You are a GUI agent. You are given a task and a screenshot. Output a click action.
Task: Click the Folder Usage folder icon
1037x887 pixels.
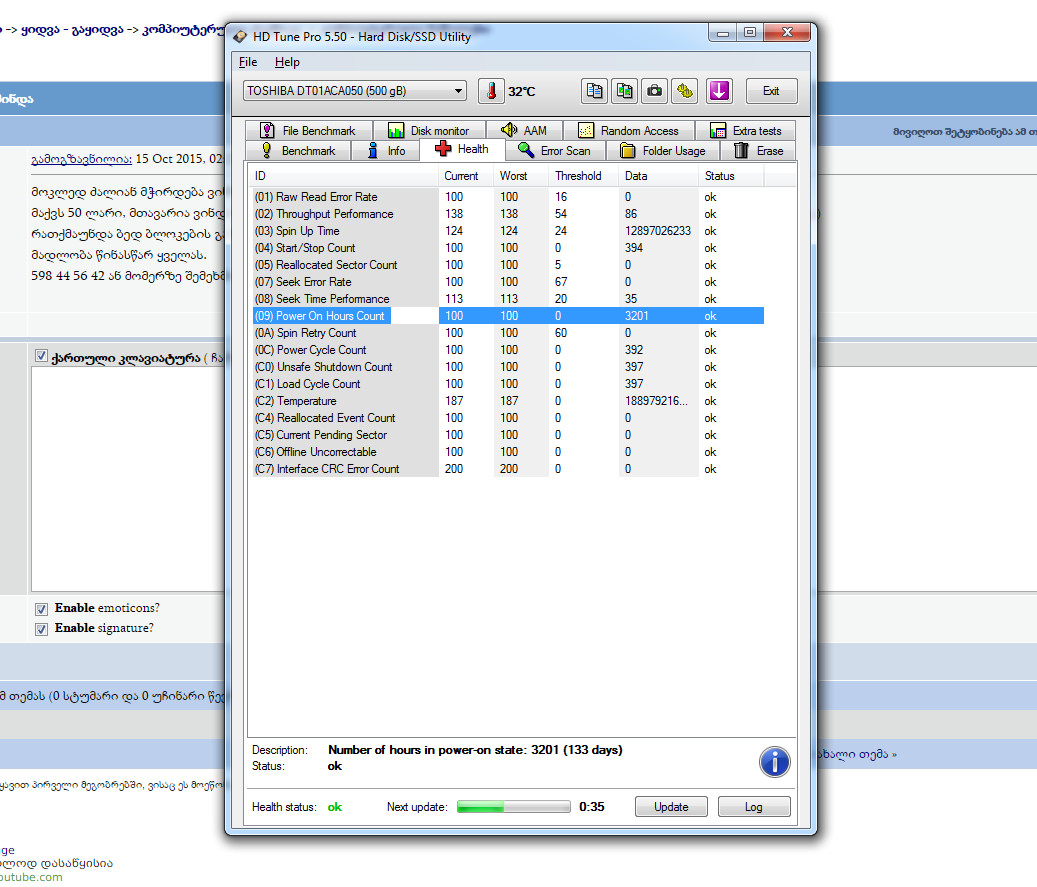coord(628,151)
